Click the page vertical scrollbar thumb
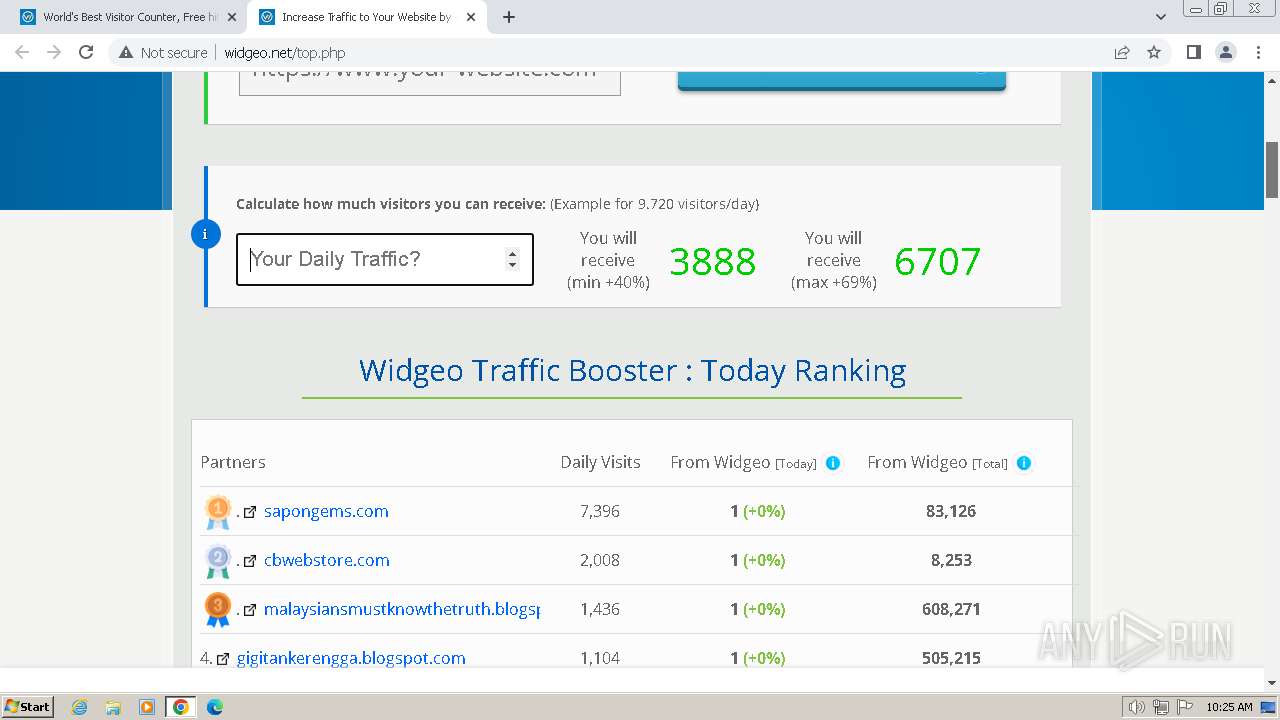 coord(1272,170)
